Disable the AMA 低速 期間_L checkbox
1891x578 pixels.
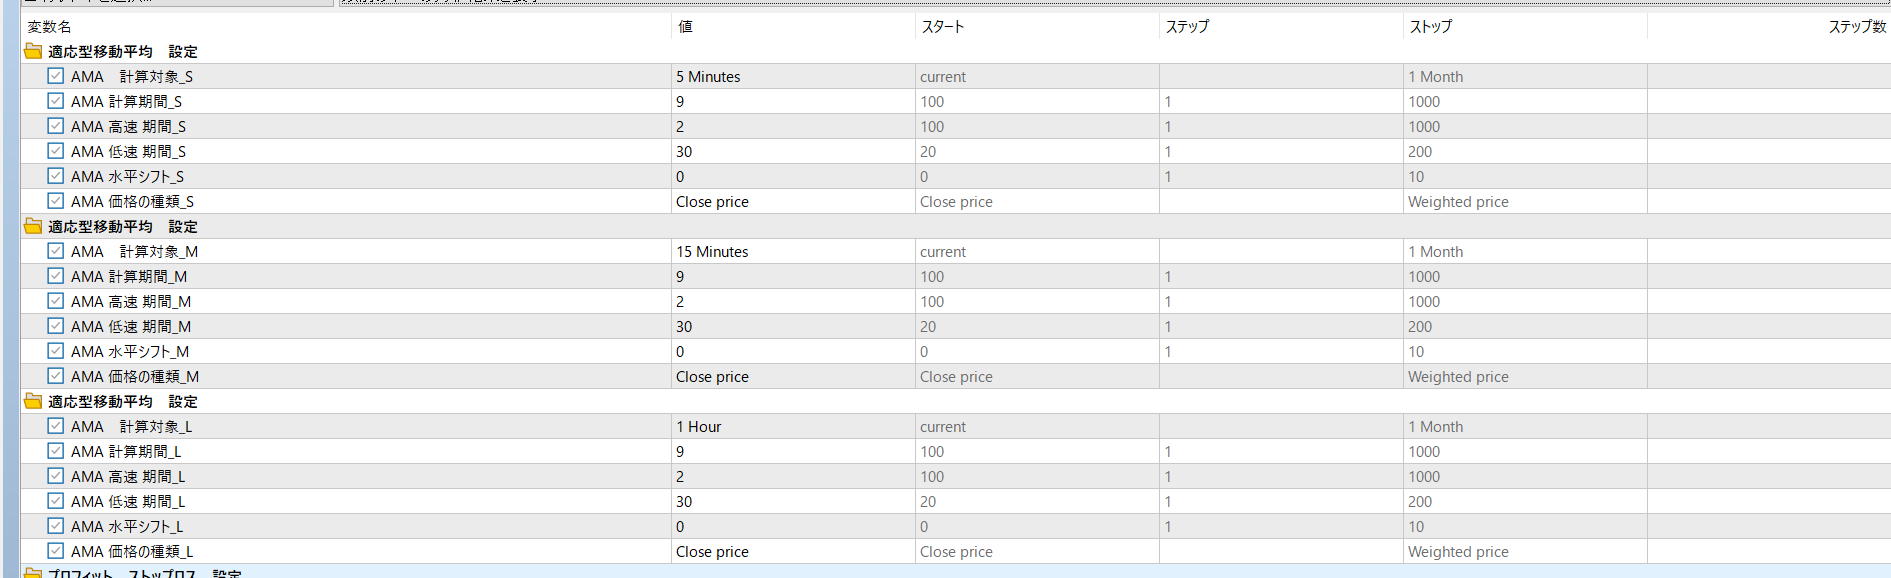[x=56, y=501]
